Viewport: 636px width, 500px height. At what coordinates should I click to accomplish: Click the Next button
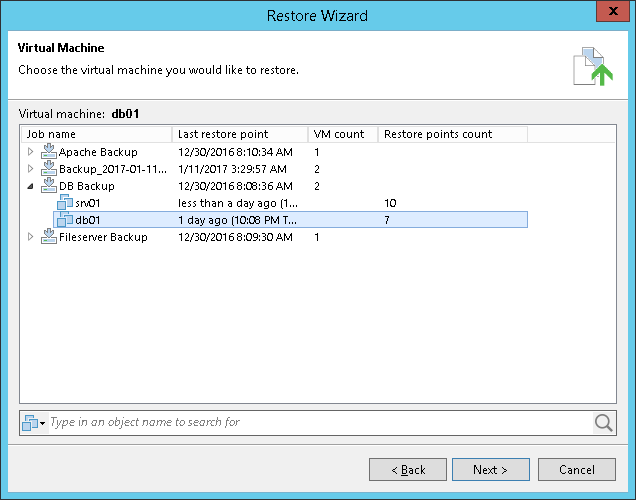pyautogui.click(x=491, y=469)
